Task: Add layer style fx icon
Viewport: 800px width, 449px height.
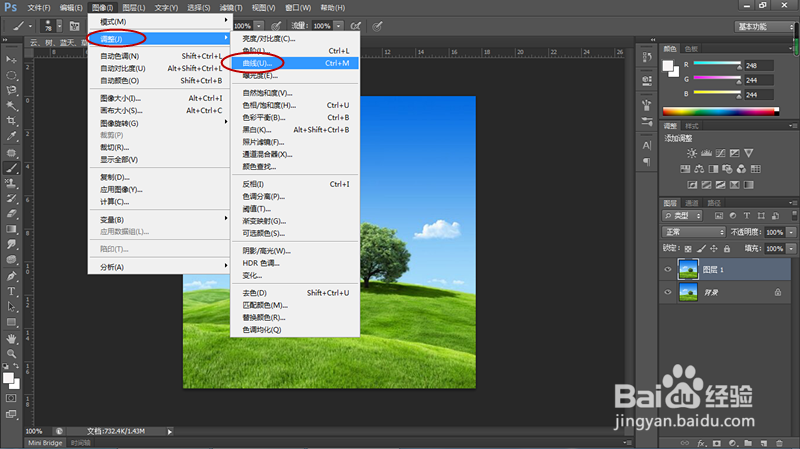Action: [x=702, y=443]
